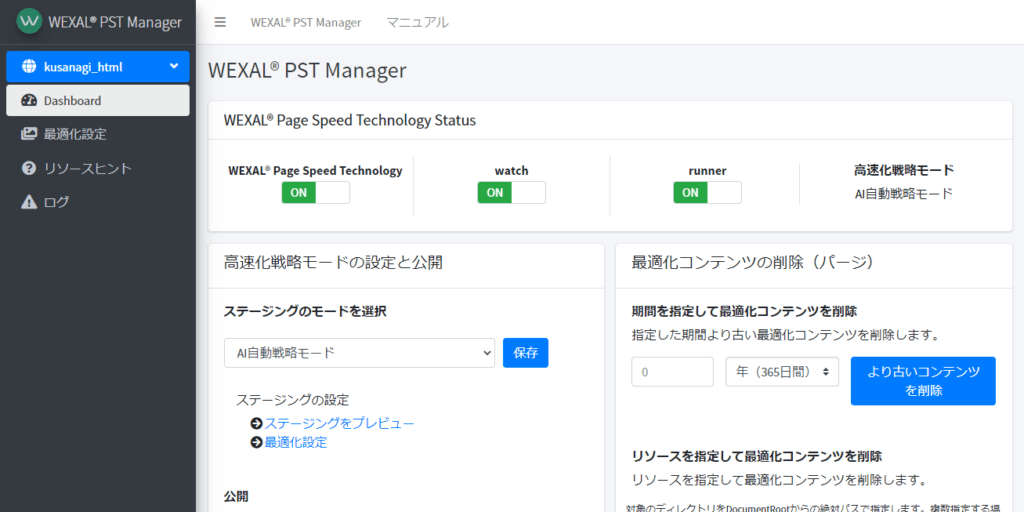Click WEXAL Page Speed Technology Status heading
Image resolution: width=1024 pixels, height=512 pixels.
coord(349,121)
